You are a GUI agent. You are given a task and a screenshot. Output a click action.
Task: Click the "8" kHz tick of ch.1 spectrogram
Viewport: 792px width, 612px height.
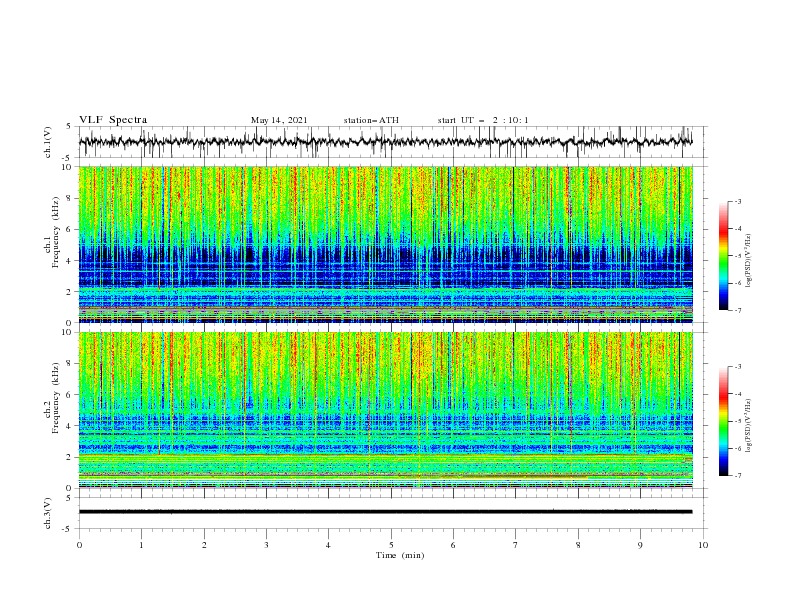tap(70, 198)
